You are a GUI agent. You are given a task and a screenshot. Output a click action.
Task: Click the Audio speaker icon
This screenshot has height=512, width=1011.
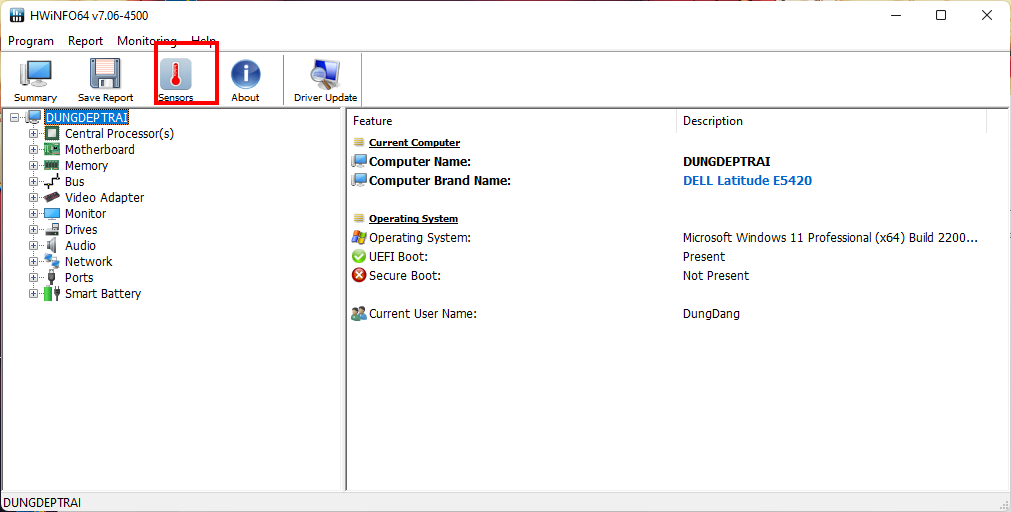52,246
